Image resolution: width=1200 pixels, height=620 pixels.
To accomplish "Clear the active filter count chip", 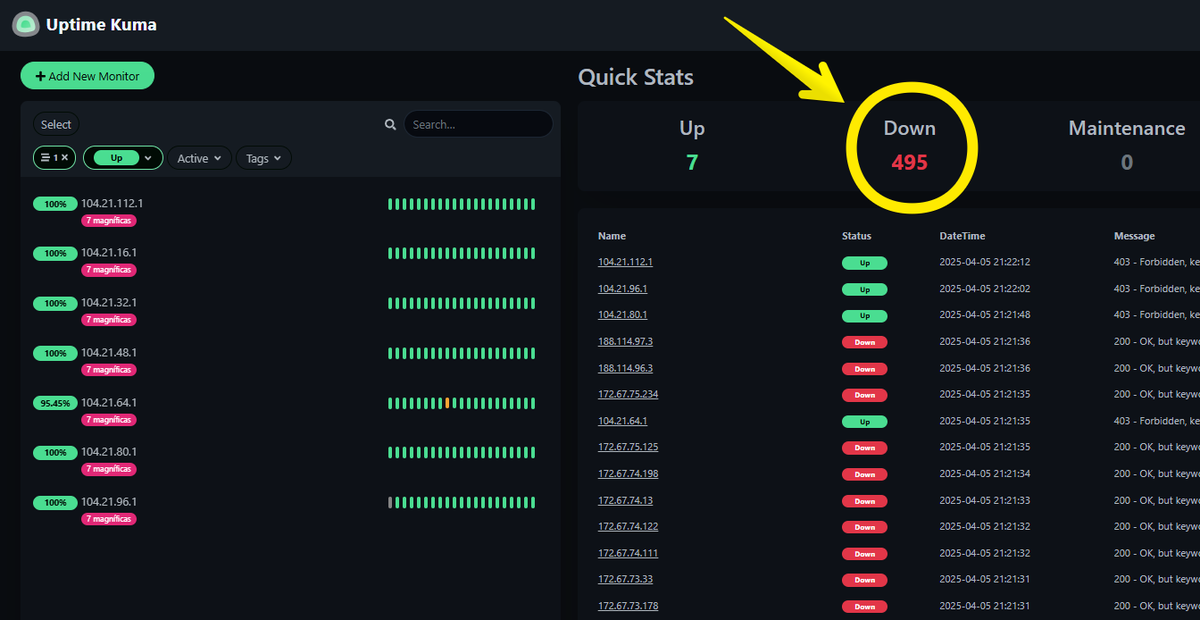I will click(54, 158).
